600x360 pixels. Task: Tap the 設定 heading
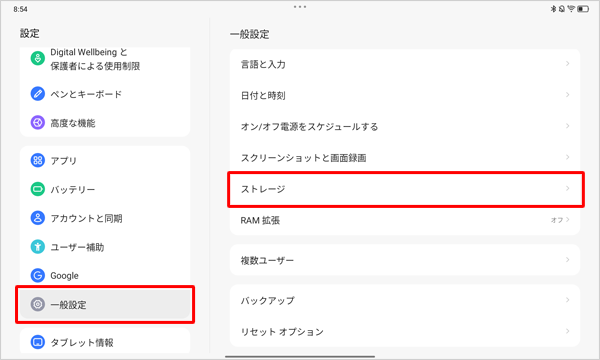(x=29, y=33)
